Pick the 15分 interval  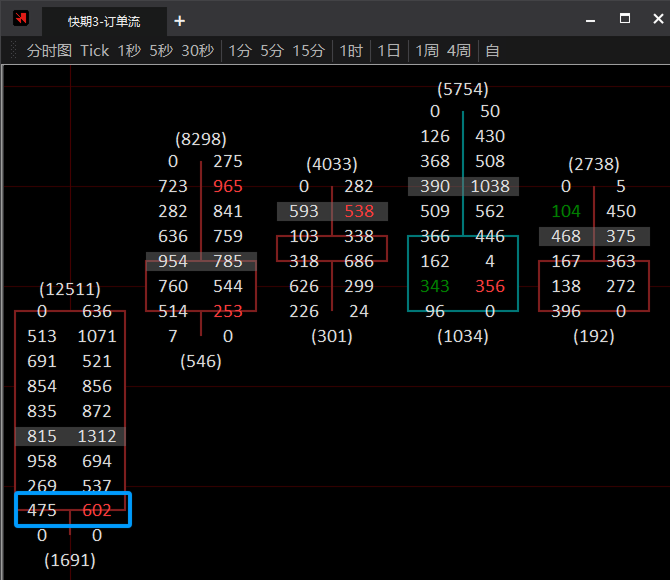coord(308,50)
